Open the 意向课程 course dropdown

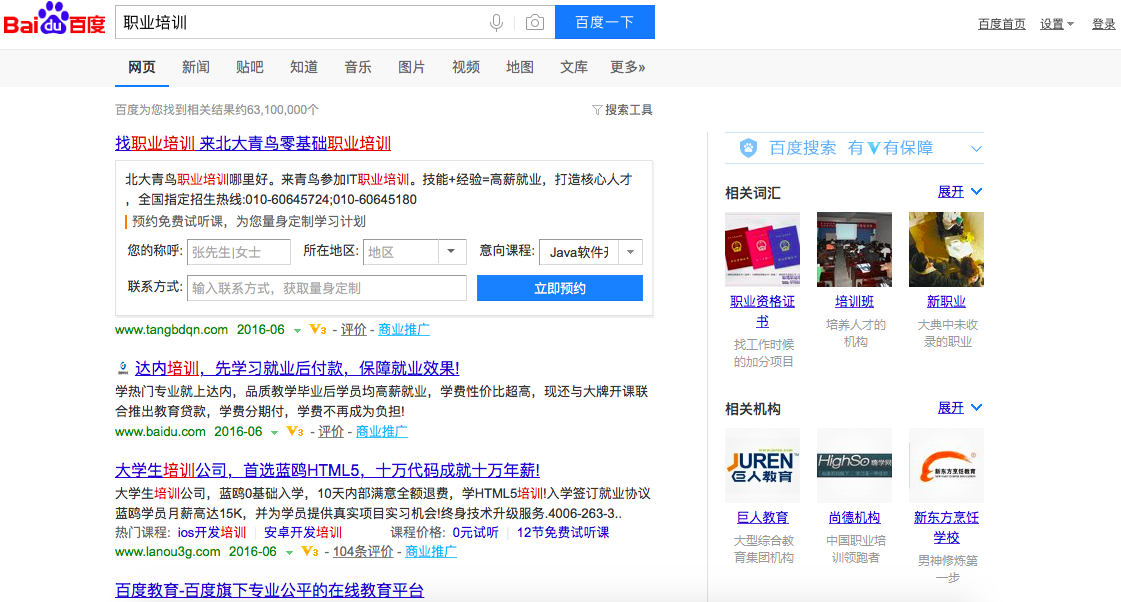point(630,252)
